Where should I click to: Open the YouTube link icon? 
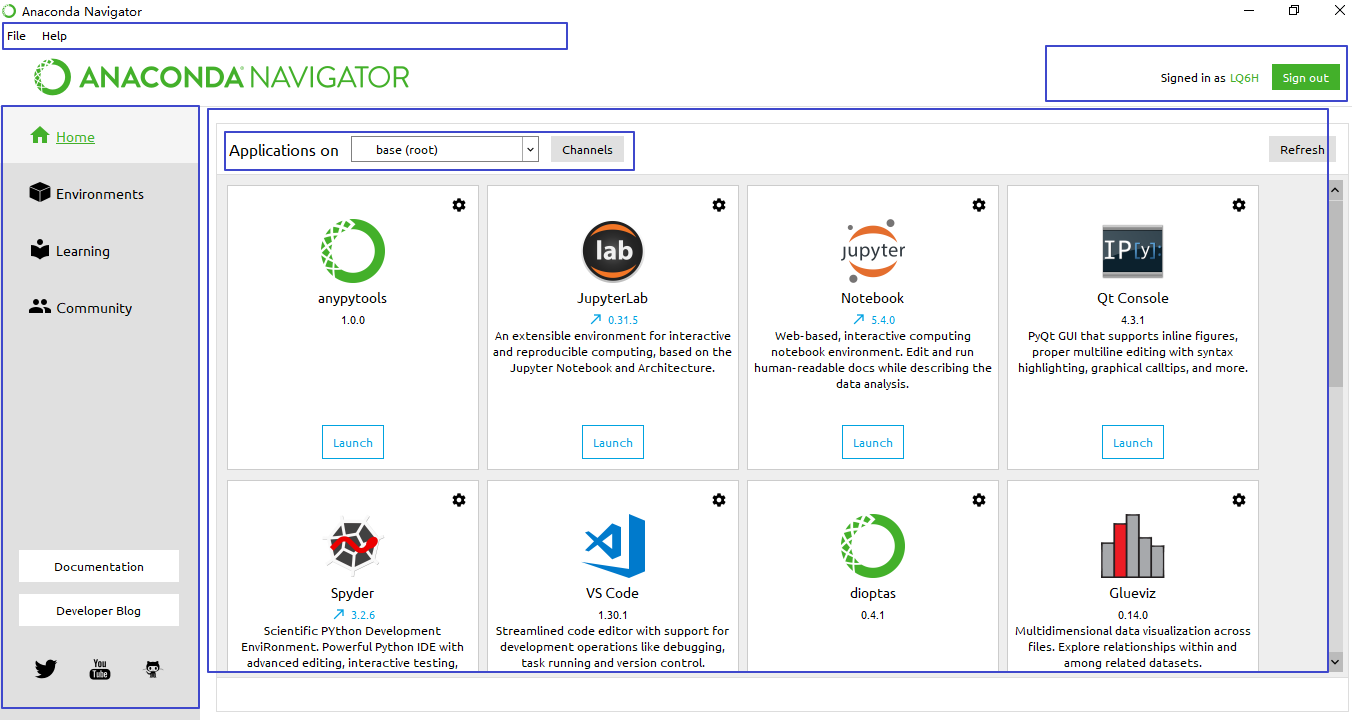100,669
